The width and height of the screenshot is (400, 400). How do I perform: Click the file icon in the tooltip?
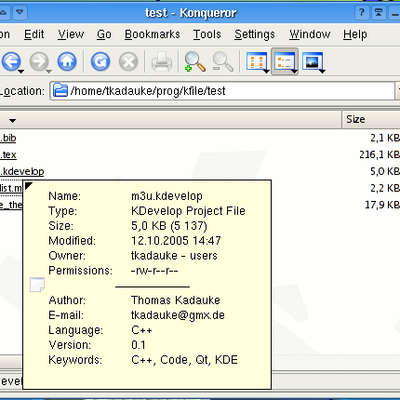tap(37, 284)
